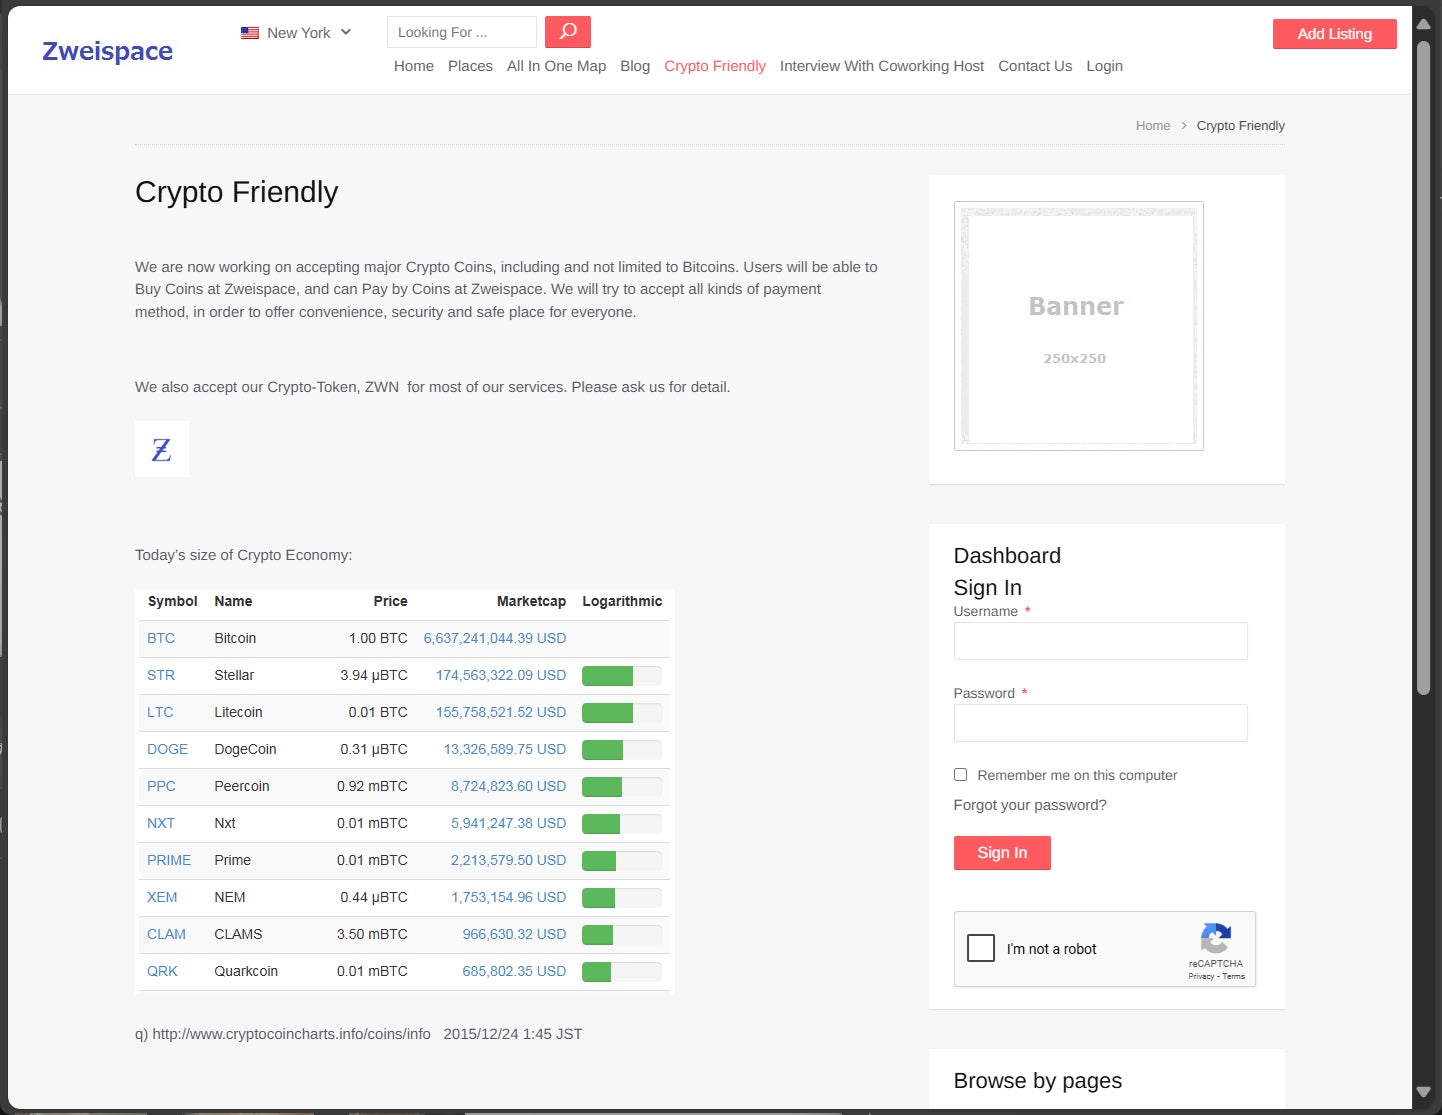Click the reCAPTCHA logo icon
The height and width of the screenshot is (1115, 1442).
click(1216, 938)
